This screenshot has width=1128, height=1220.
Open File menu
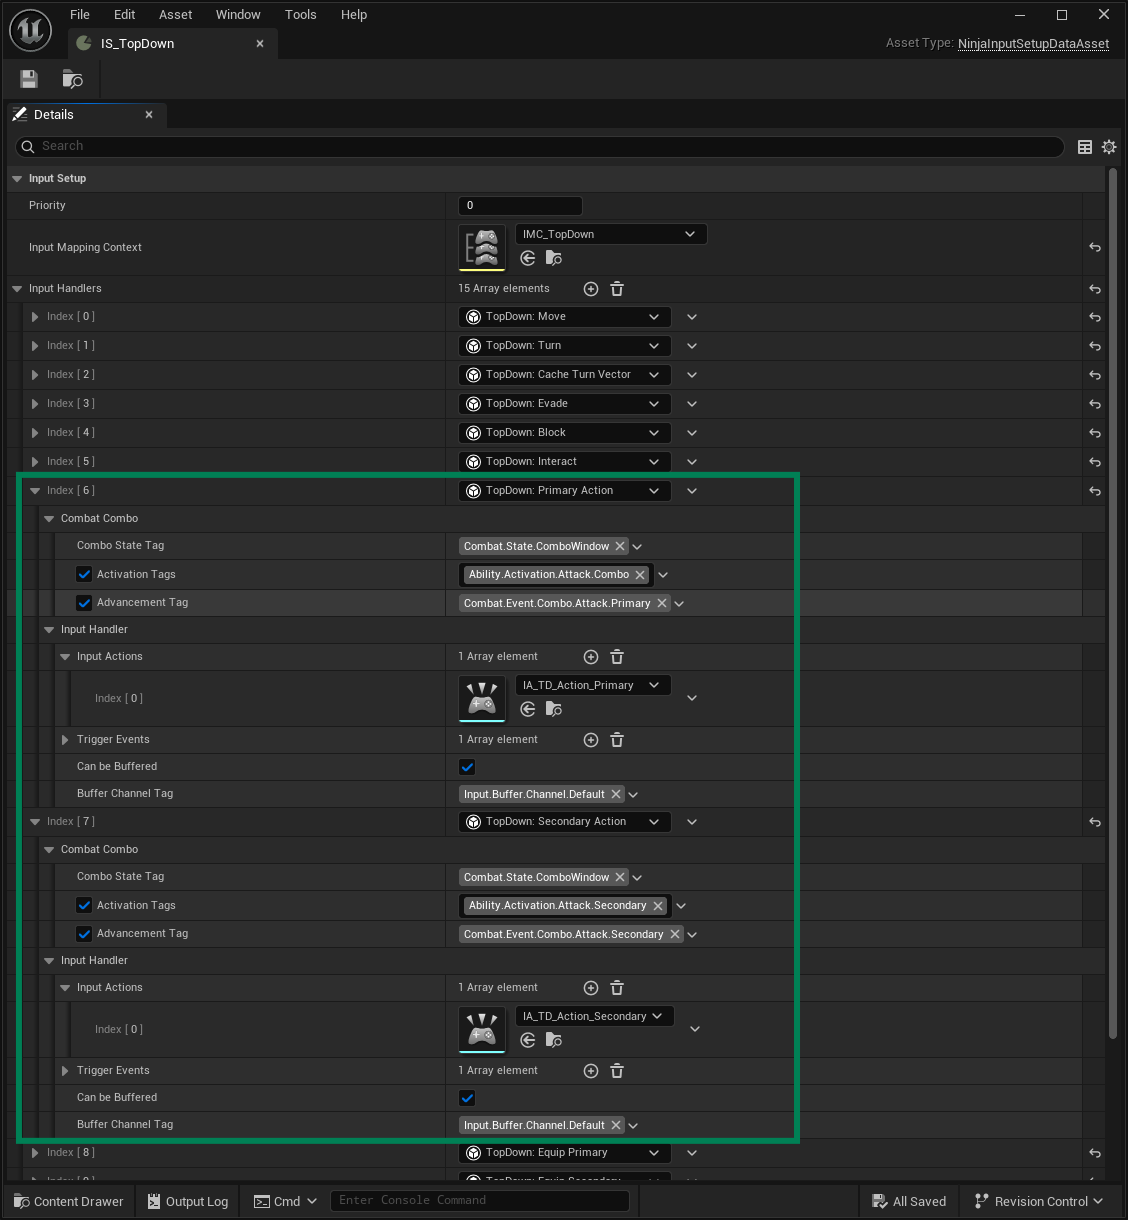(80, 14)
